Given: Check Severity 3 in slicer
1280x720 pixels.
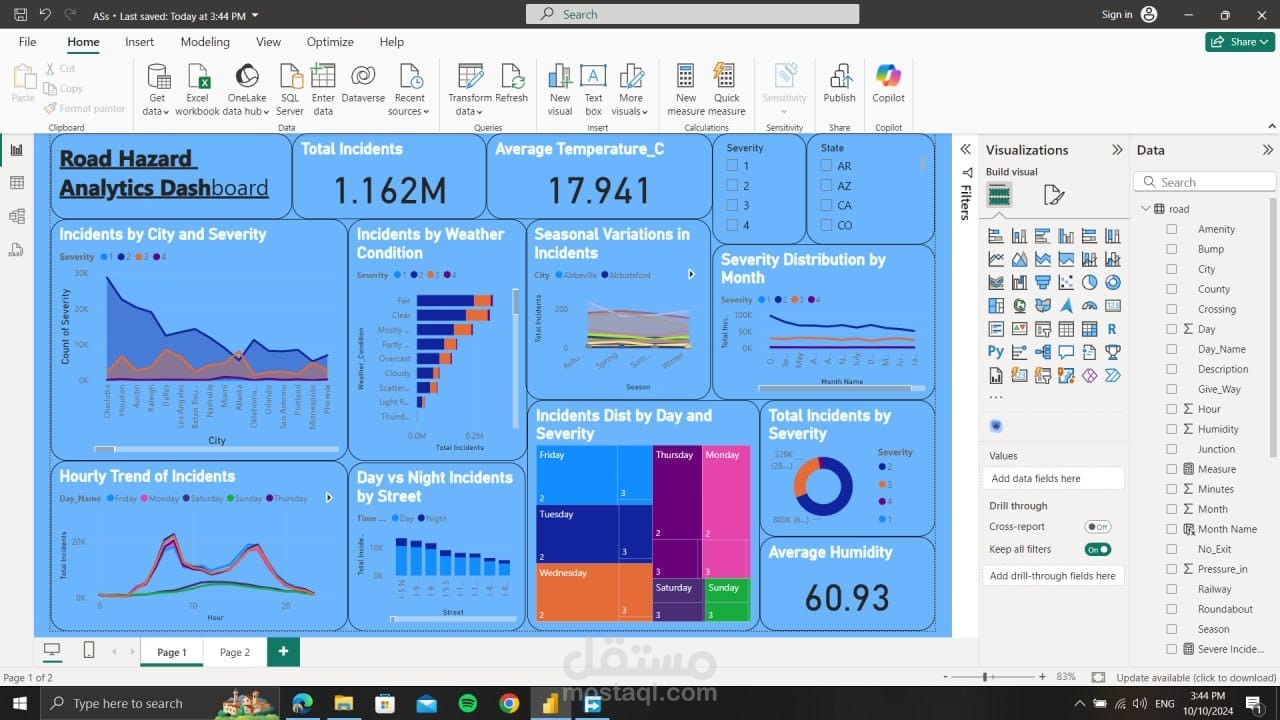Looking at the screenshot, I should coord(732,206).
